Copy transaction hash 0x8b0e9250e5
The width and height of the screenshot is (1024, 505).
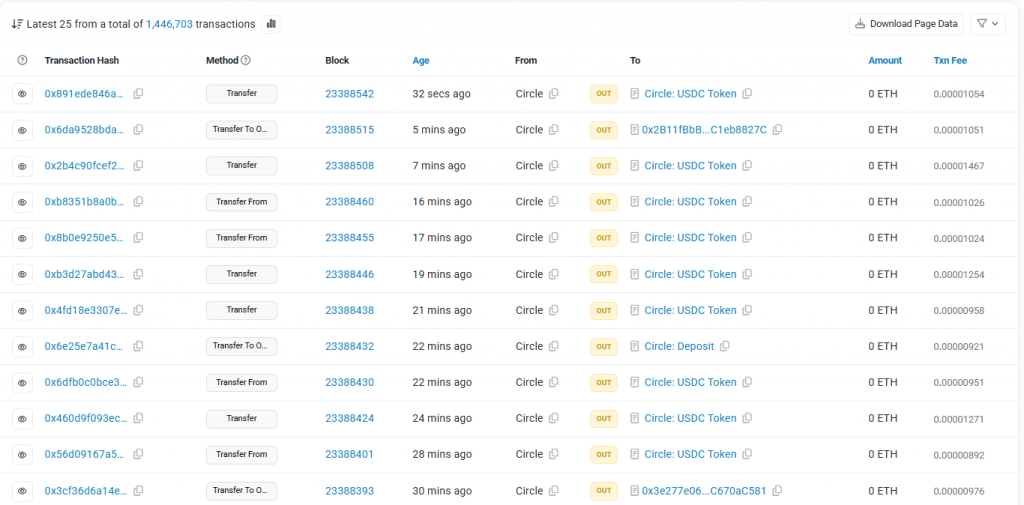(x=138, y=238)
